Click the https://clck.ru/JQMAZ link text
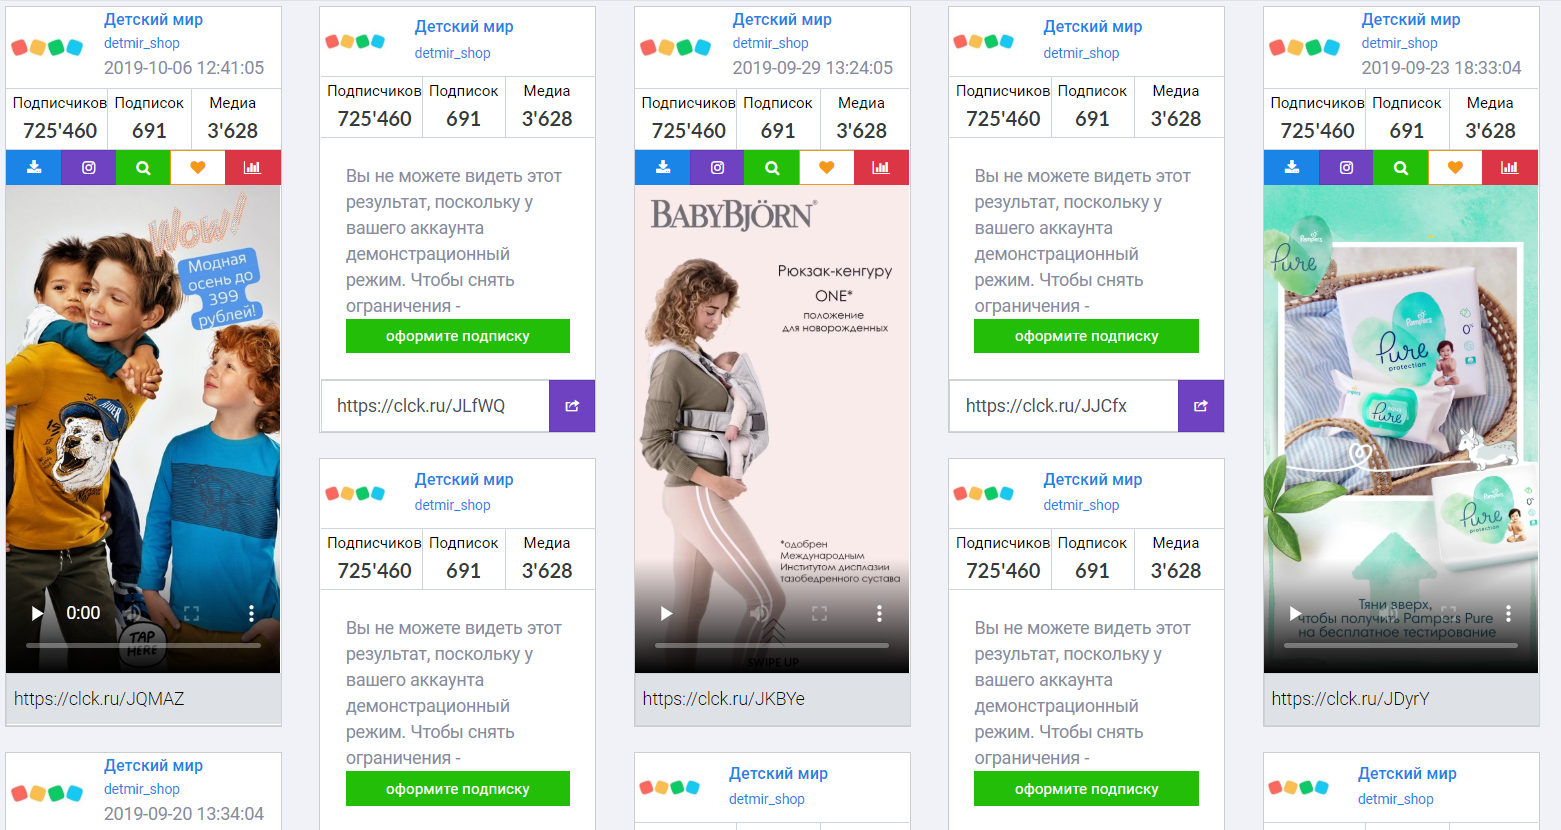 click(x=99, y=699)
